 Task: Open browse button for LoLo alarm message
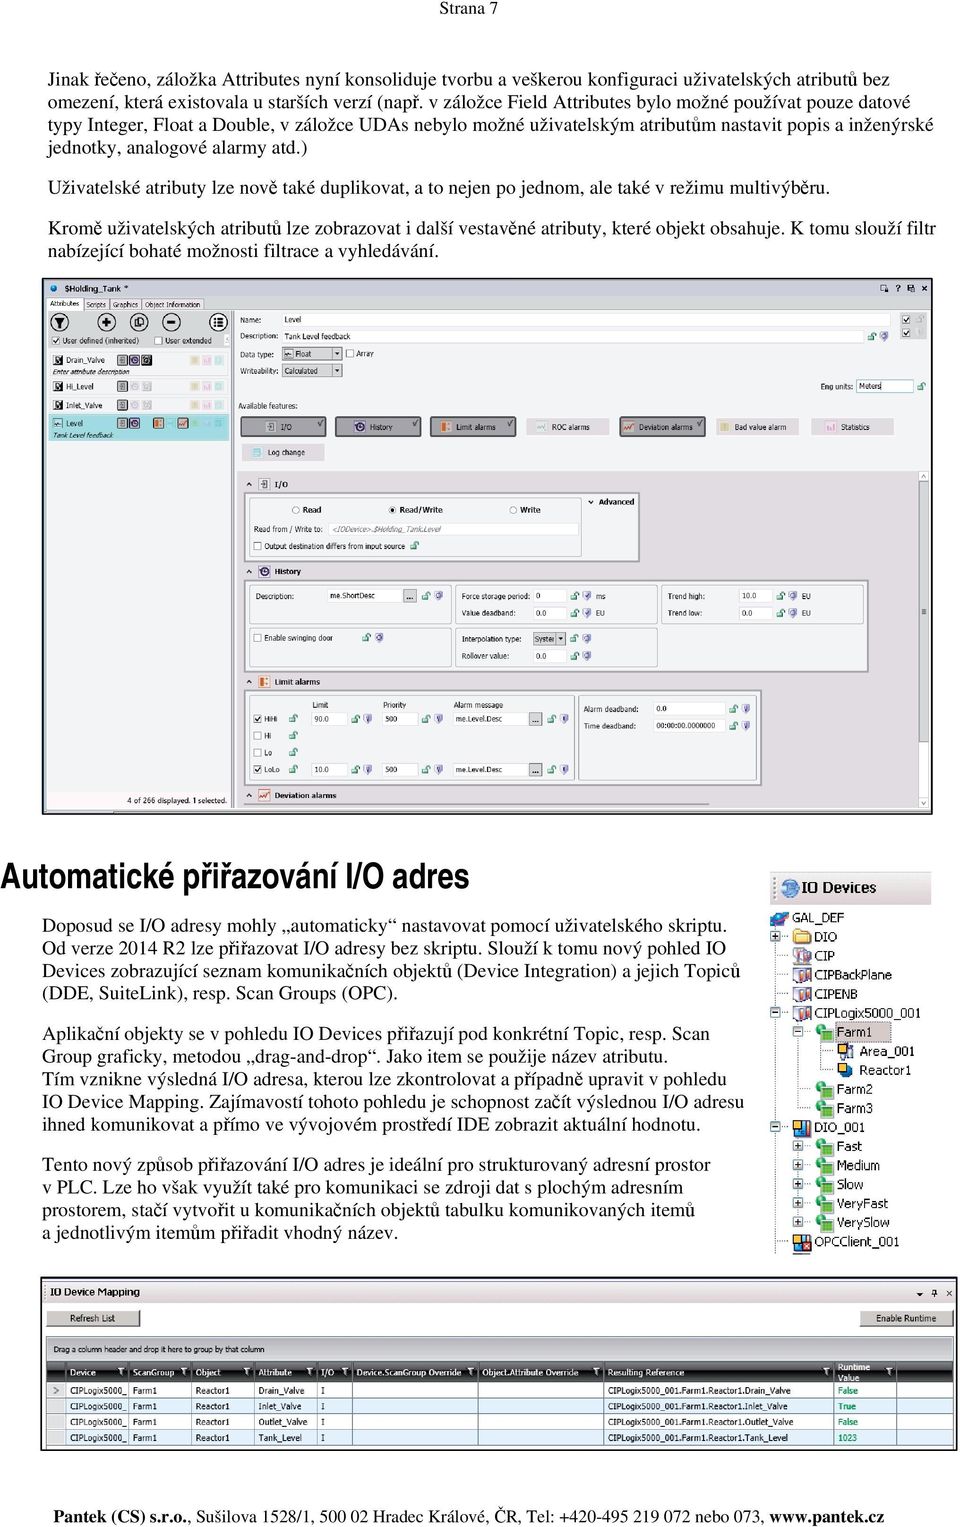click(x=536, y=770)
